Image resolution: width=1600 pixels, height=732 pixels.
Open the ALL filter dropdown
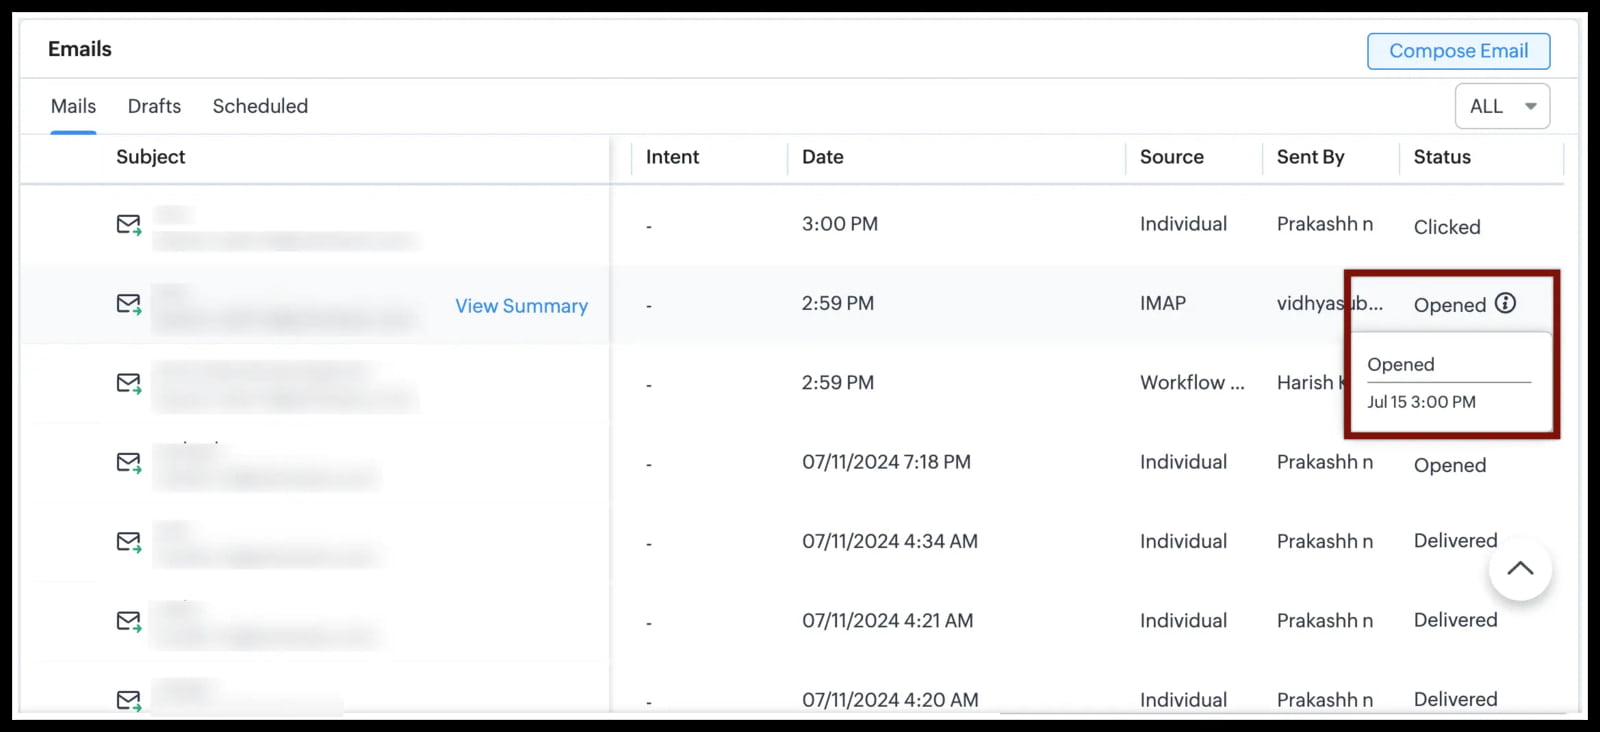point(1501,105)
